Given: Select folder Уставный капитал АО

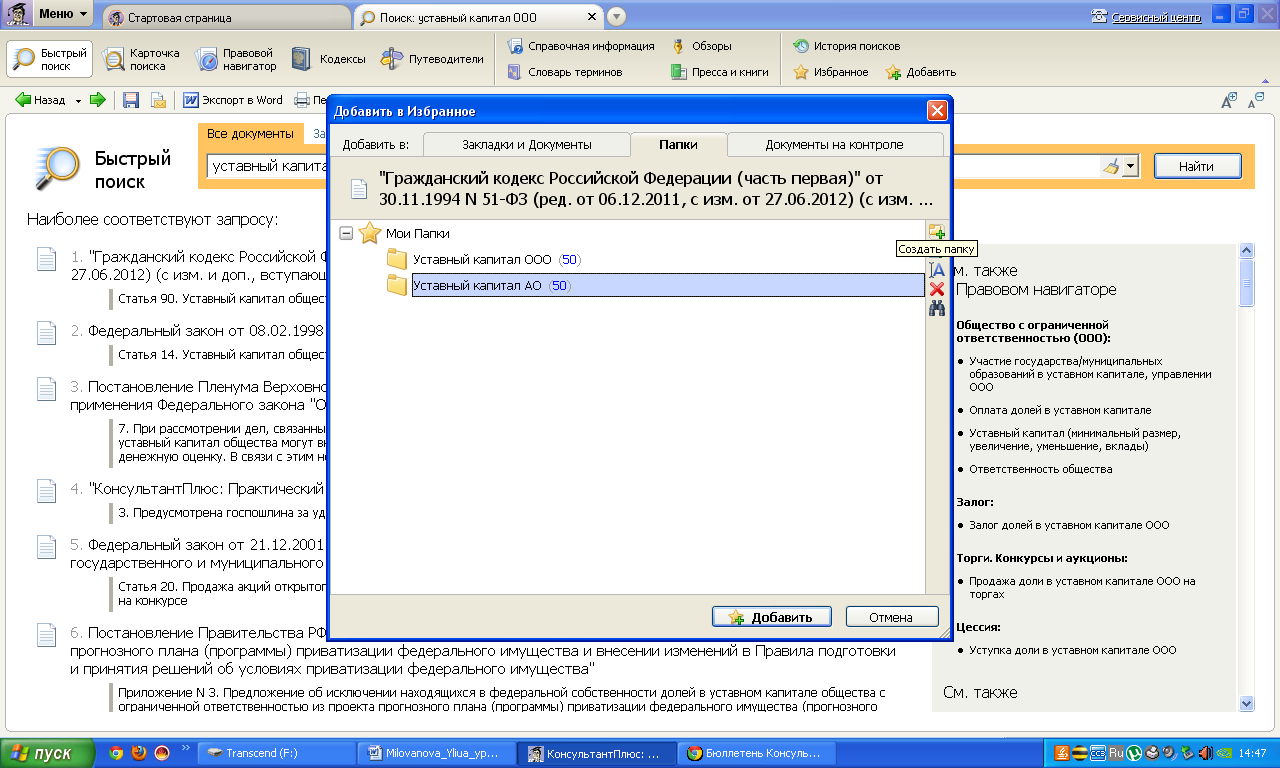Looking at the screenshot, I should 655,286.
